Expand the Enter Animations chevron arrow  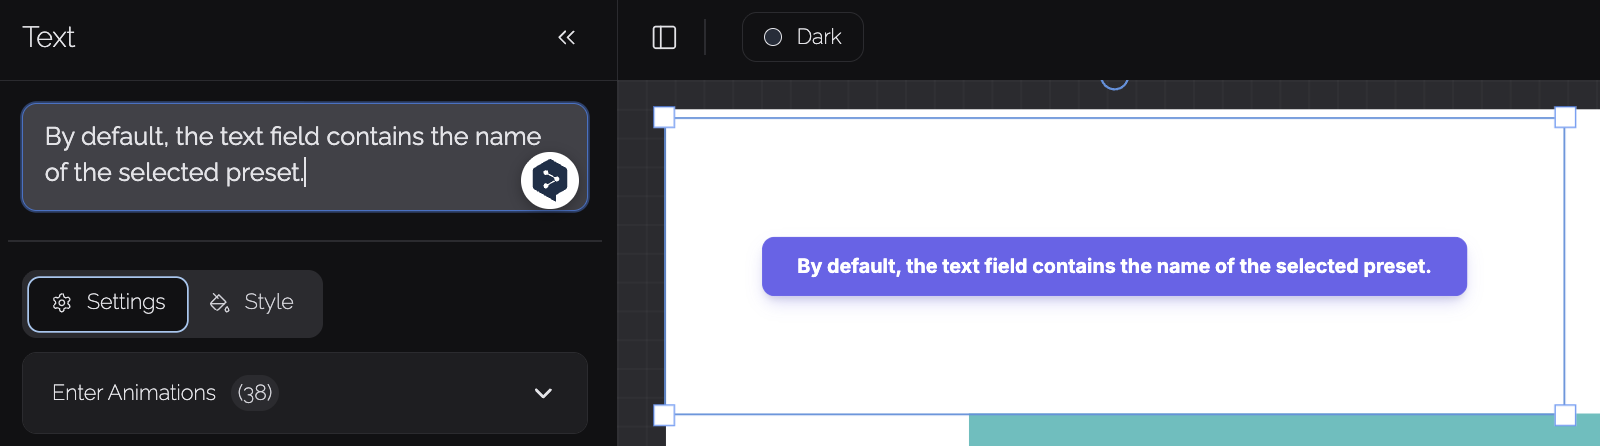tap(543, 393)
